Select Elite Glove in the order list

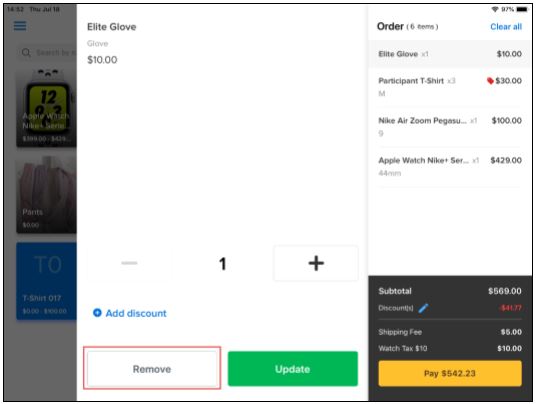pos(450,54)
